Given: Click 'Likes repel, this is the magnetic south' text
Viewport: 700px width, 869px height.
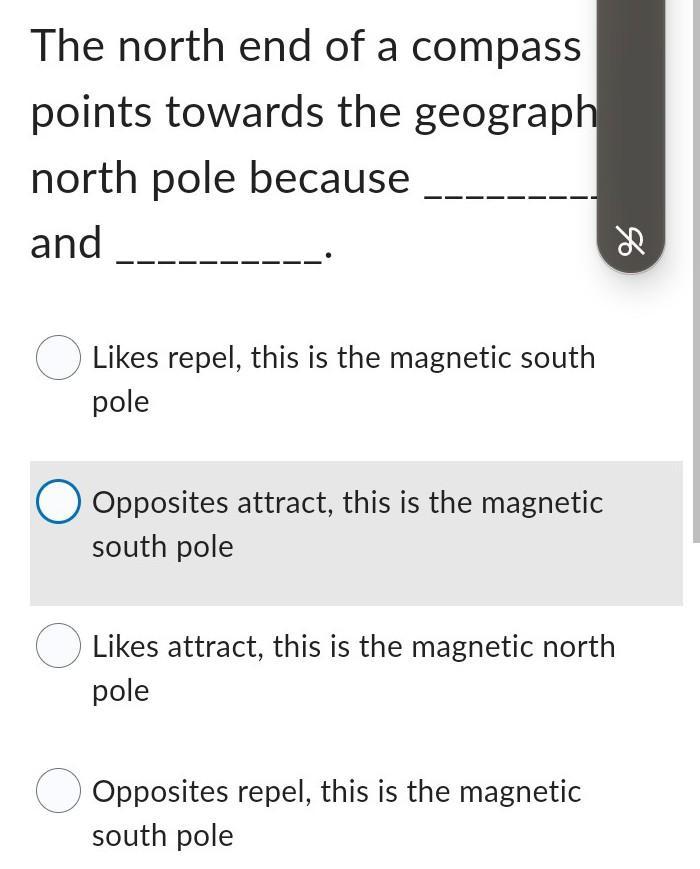Looking at the screenshot, I should (x=343, y=358).
